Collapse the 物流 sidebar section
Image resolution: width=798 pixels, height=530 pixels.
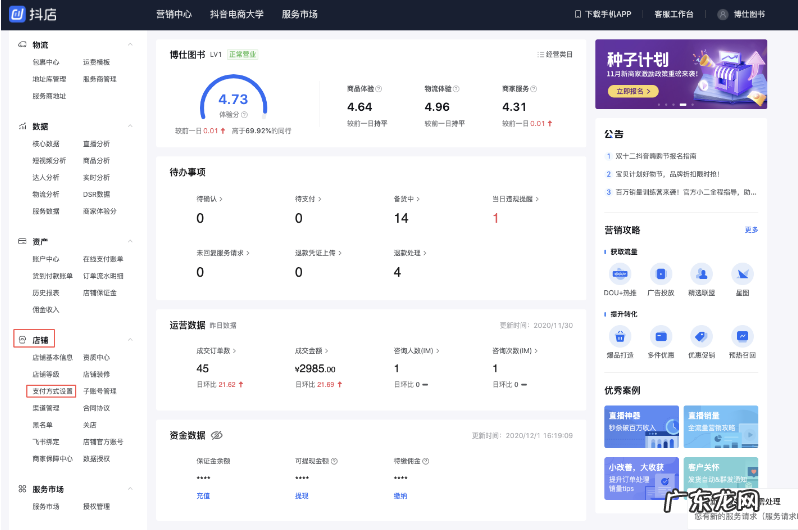pyautogui.click(x=130, y=45)
